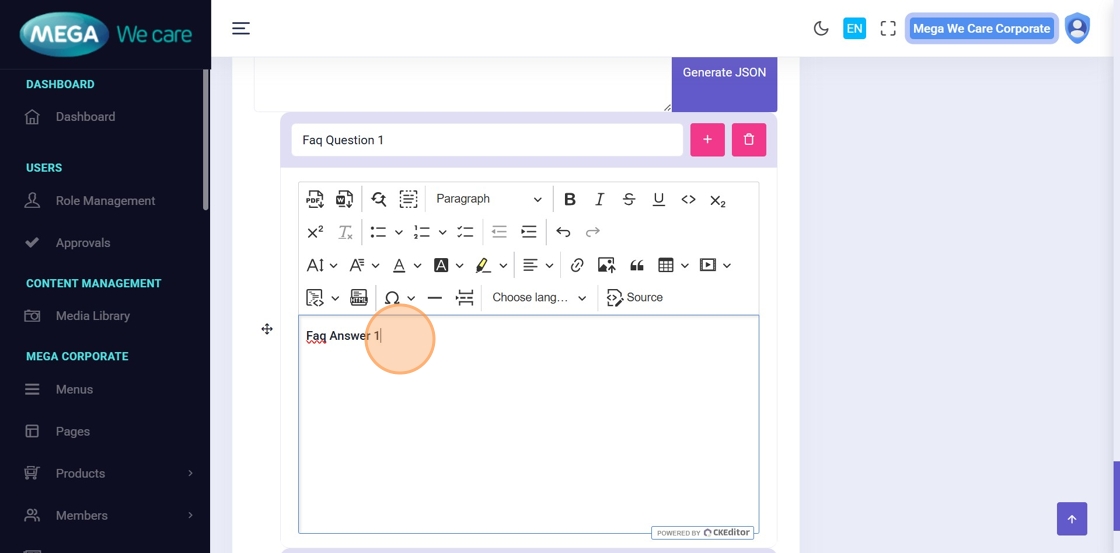Apply strikethrough formatting

point(629,199)
